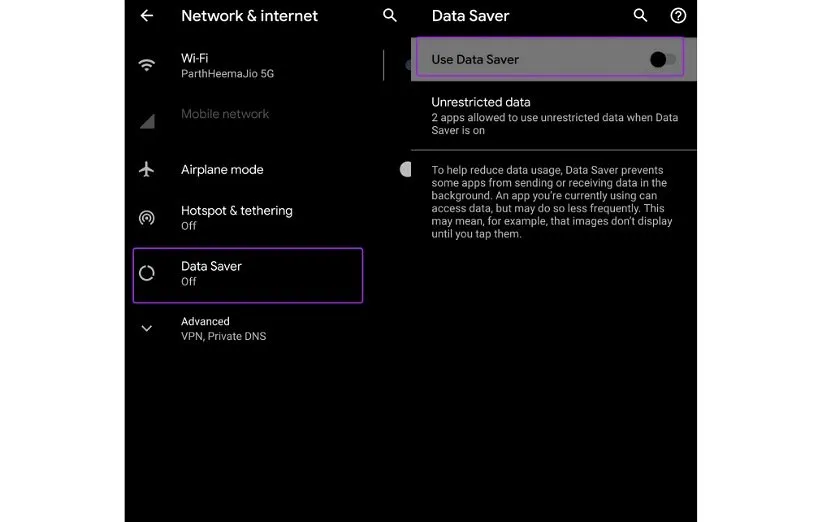Tap the back arrow in Network & internet
822x522 pixels.
(x=147, y=16)
